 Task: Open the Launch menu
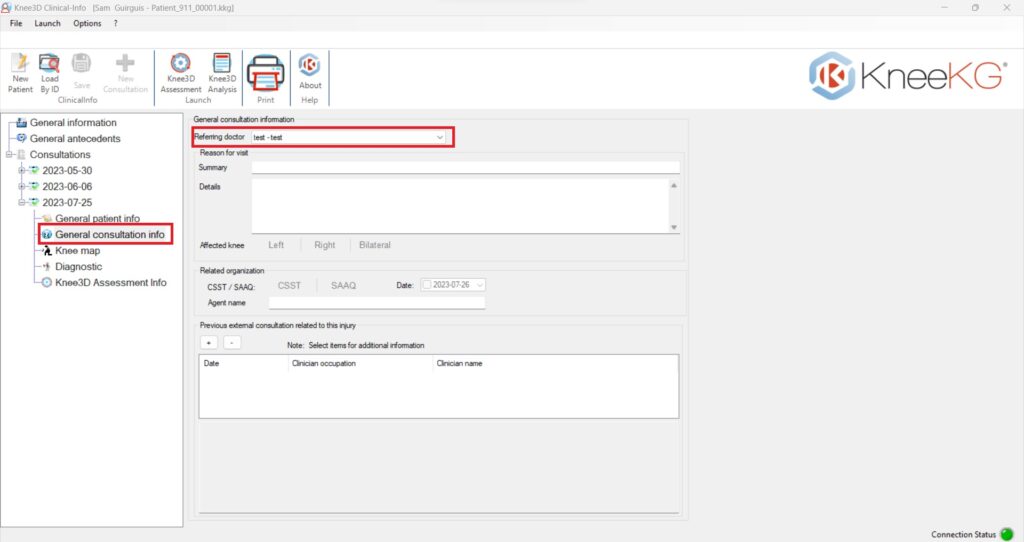[48, 24]
